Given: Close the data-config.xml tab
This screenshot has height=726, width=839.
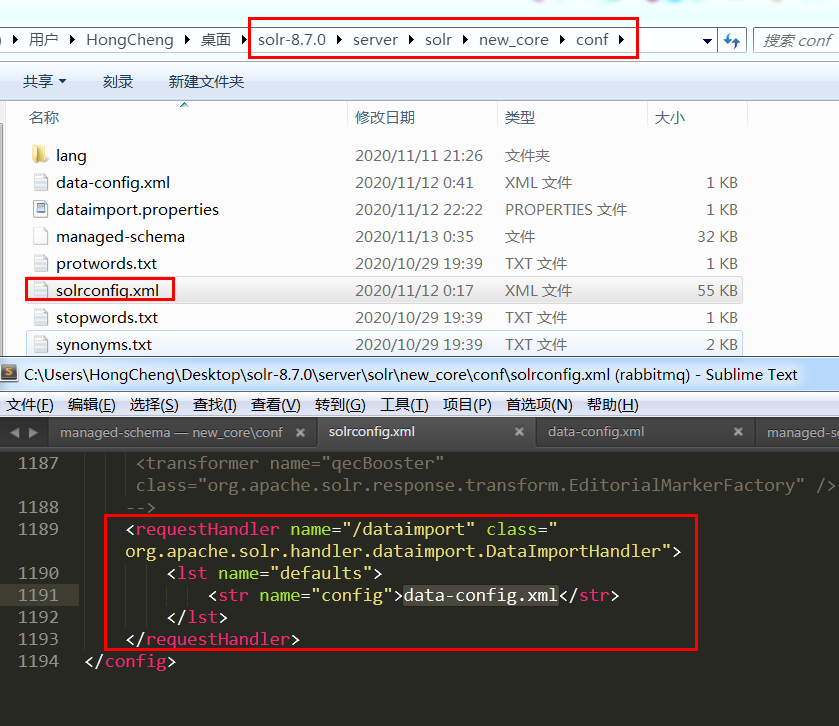Looking at the screenshot, I should point(738,431).
